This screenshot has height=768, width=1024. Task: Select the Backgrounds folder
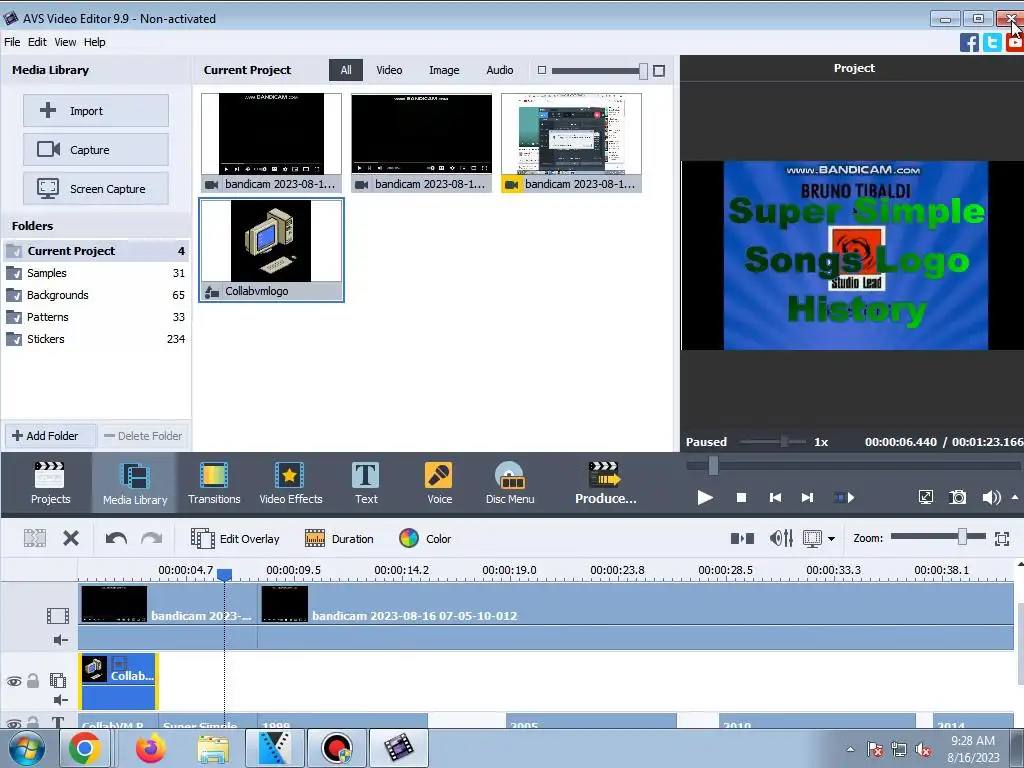tap(95, 295)
